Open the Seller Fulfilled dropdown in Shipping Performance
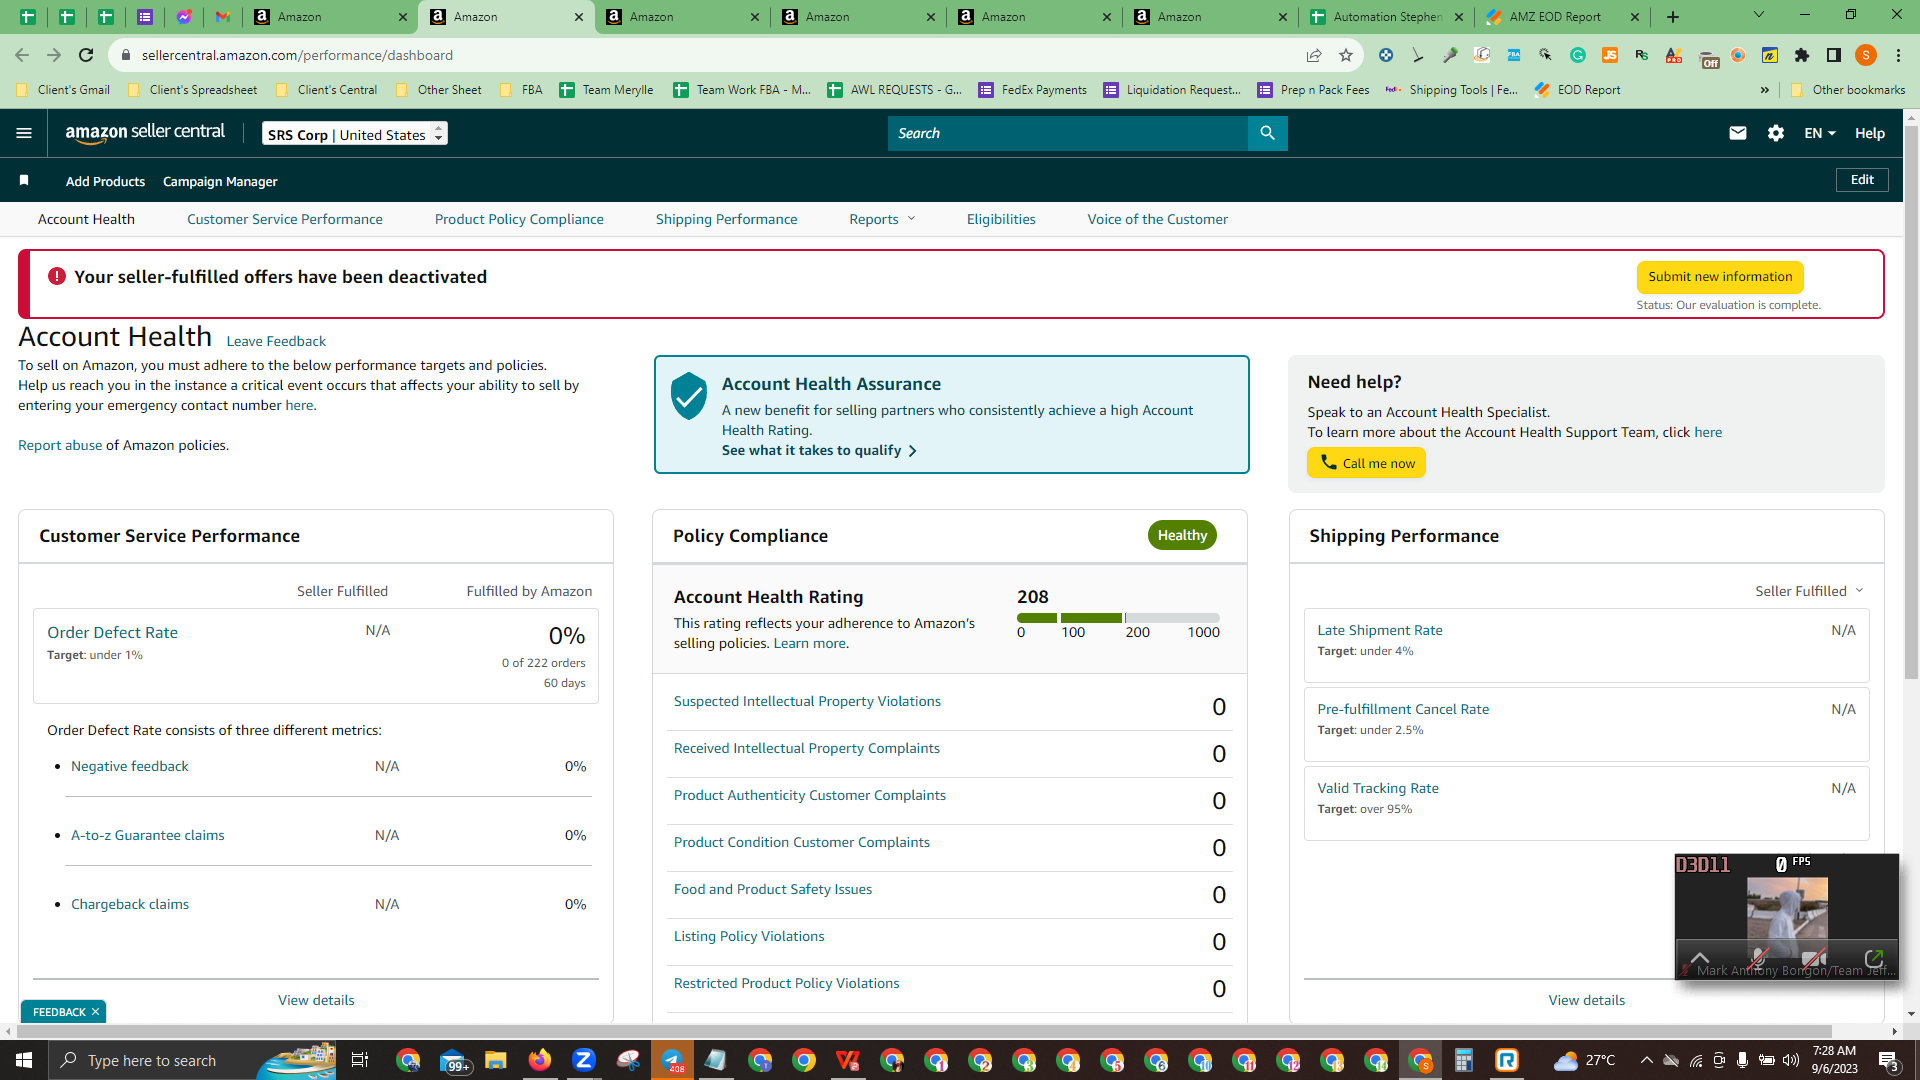This screenshot has width=1920, height=1080. point(1809,591)
